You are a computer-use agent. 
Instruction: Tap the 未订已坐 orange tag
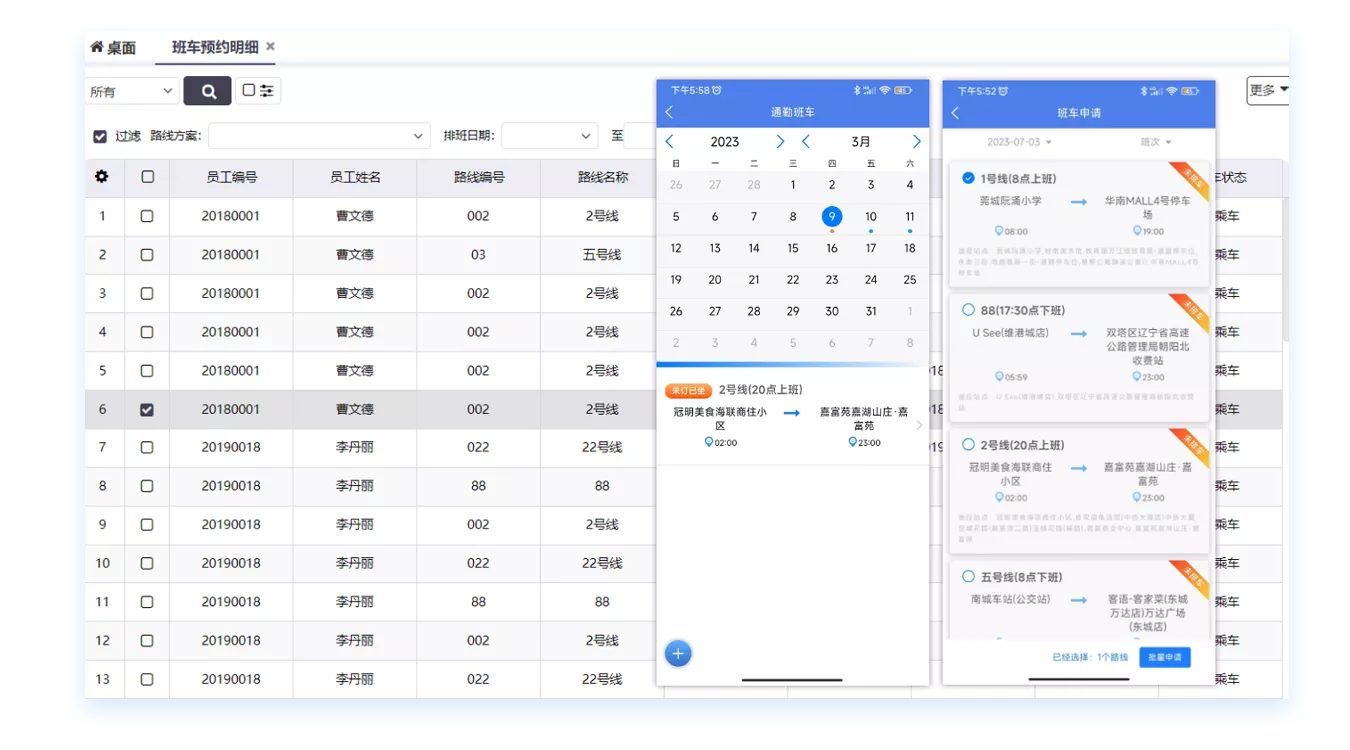(689, 390)
